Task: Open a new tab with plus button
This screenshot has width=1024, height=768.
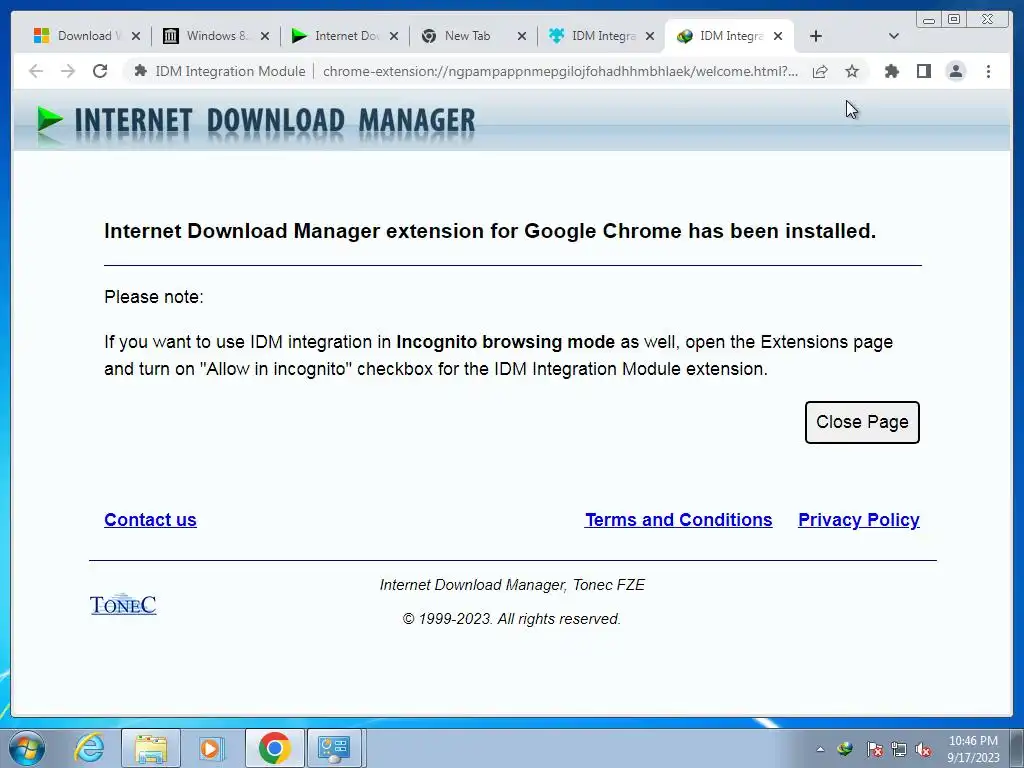Action: tap(816, 37)
